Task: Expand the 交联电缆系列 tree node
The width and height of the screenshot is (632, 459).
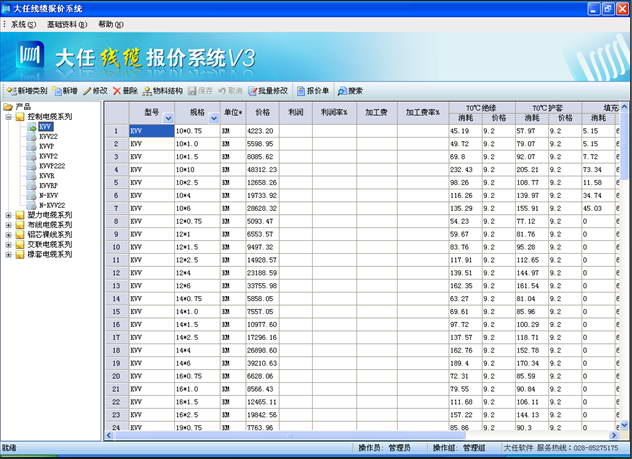Action: pyautogui.click(x=8, y=245)
